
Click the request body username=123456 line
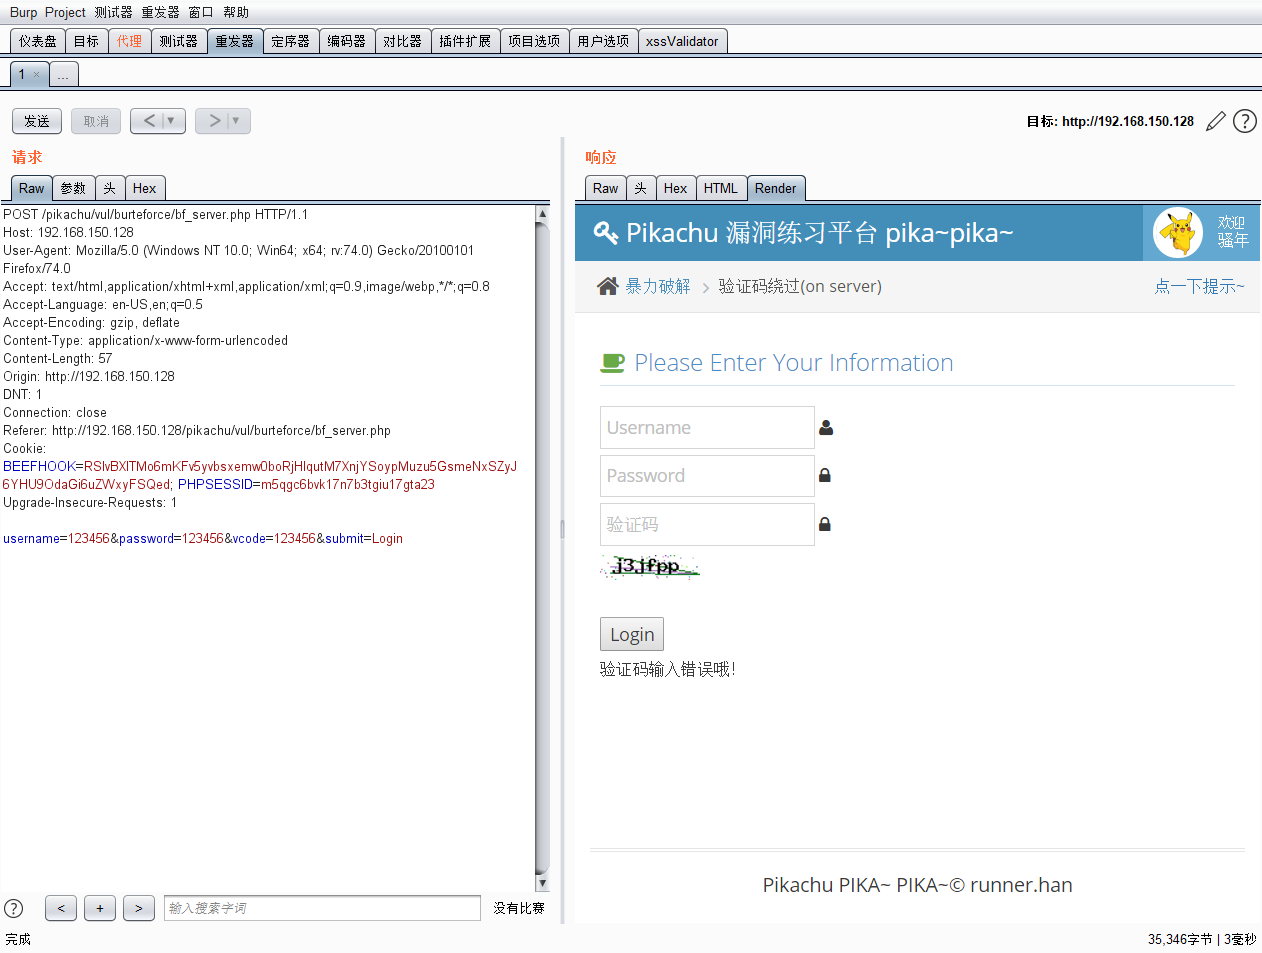203,538
